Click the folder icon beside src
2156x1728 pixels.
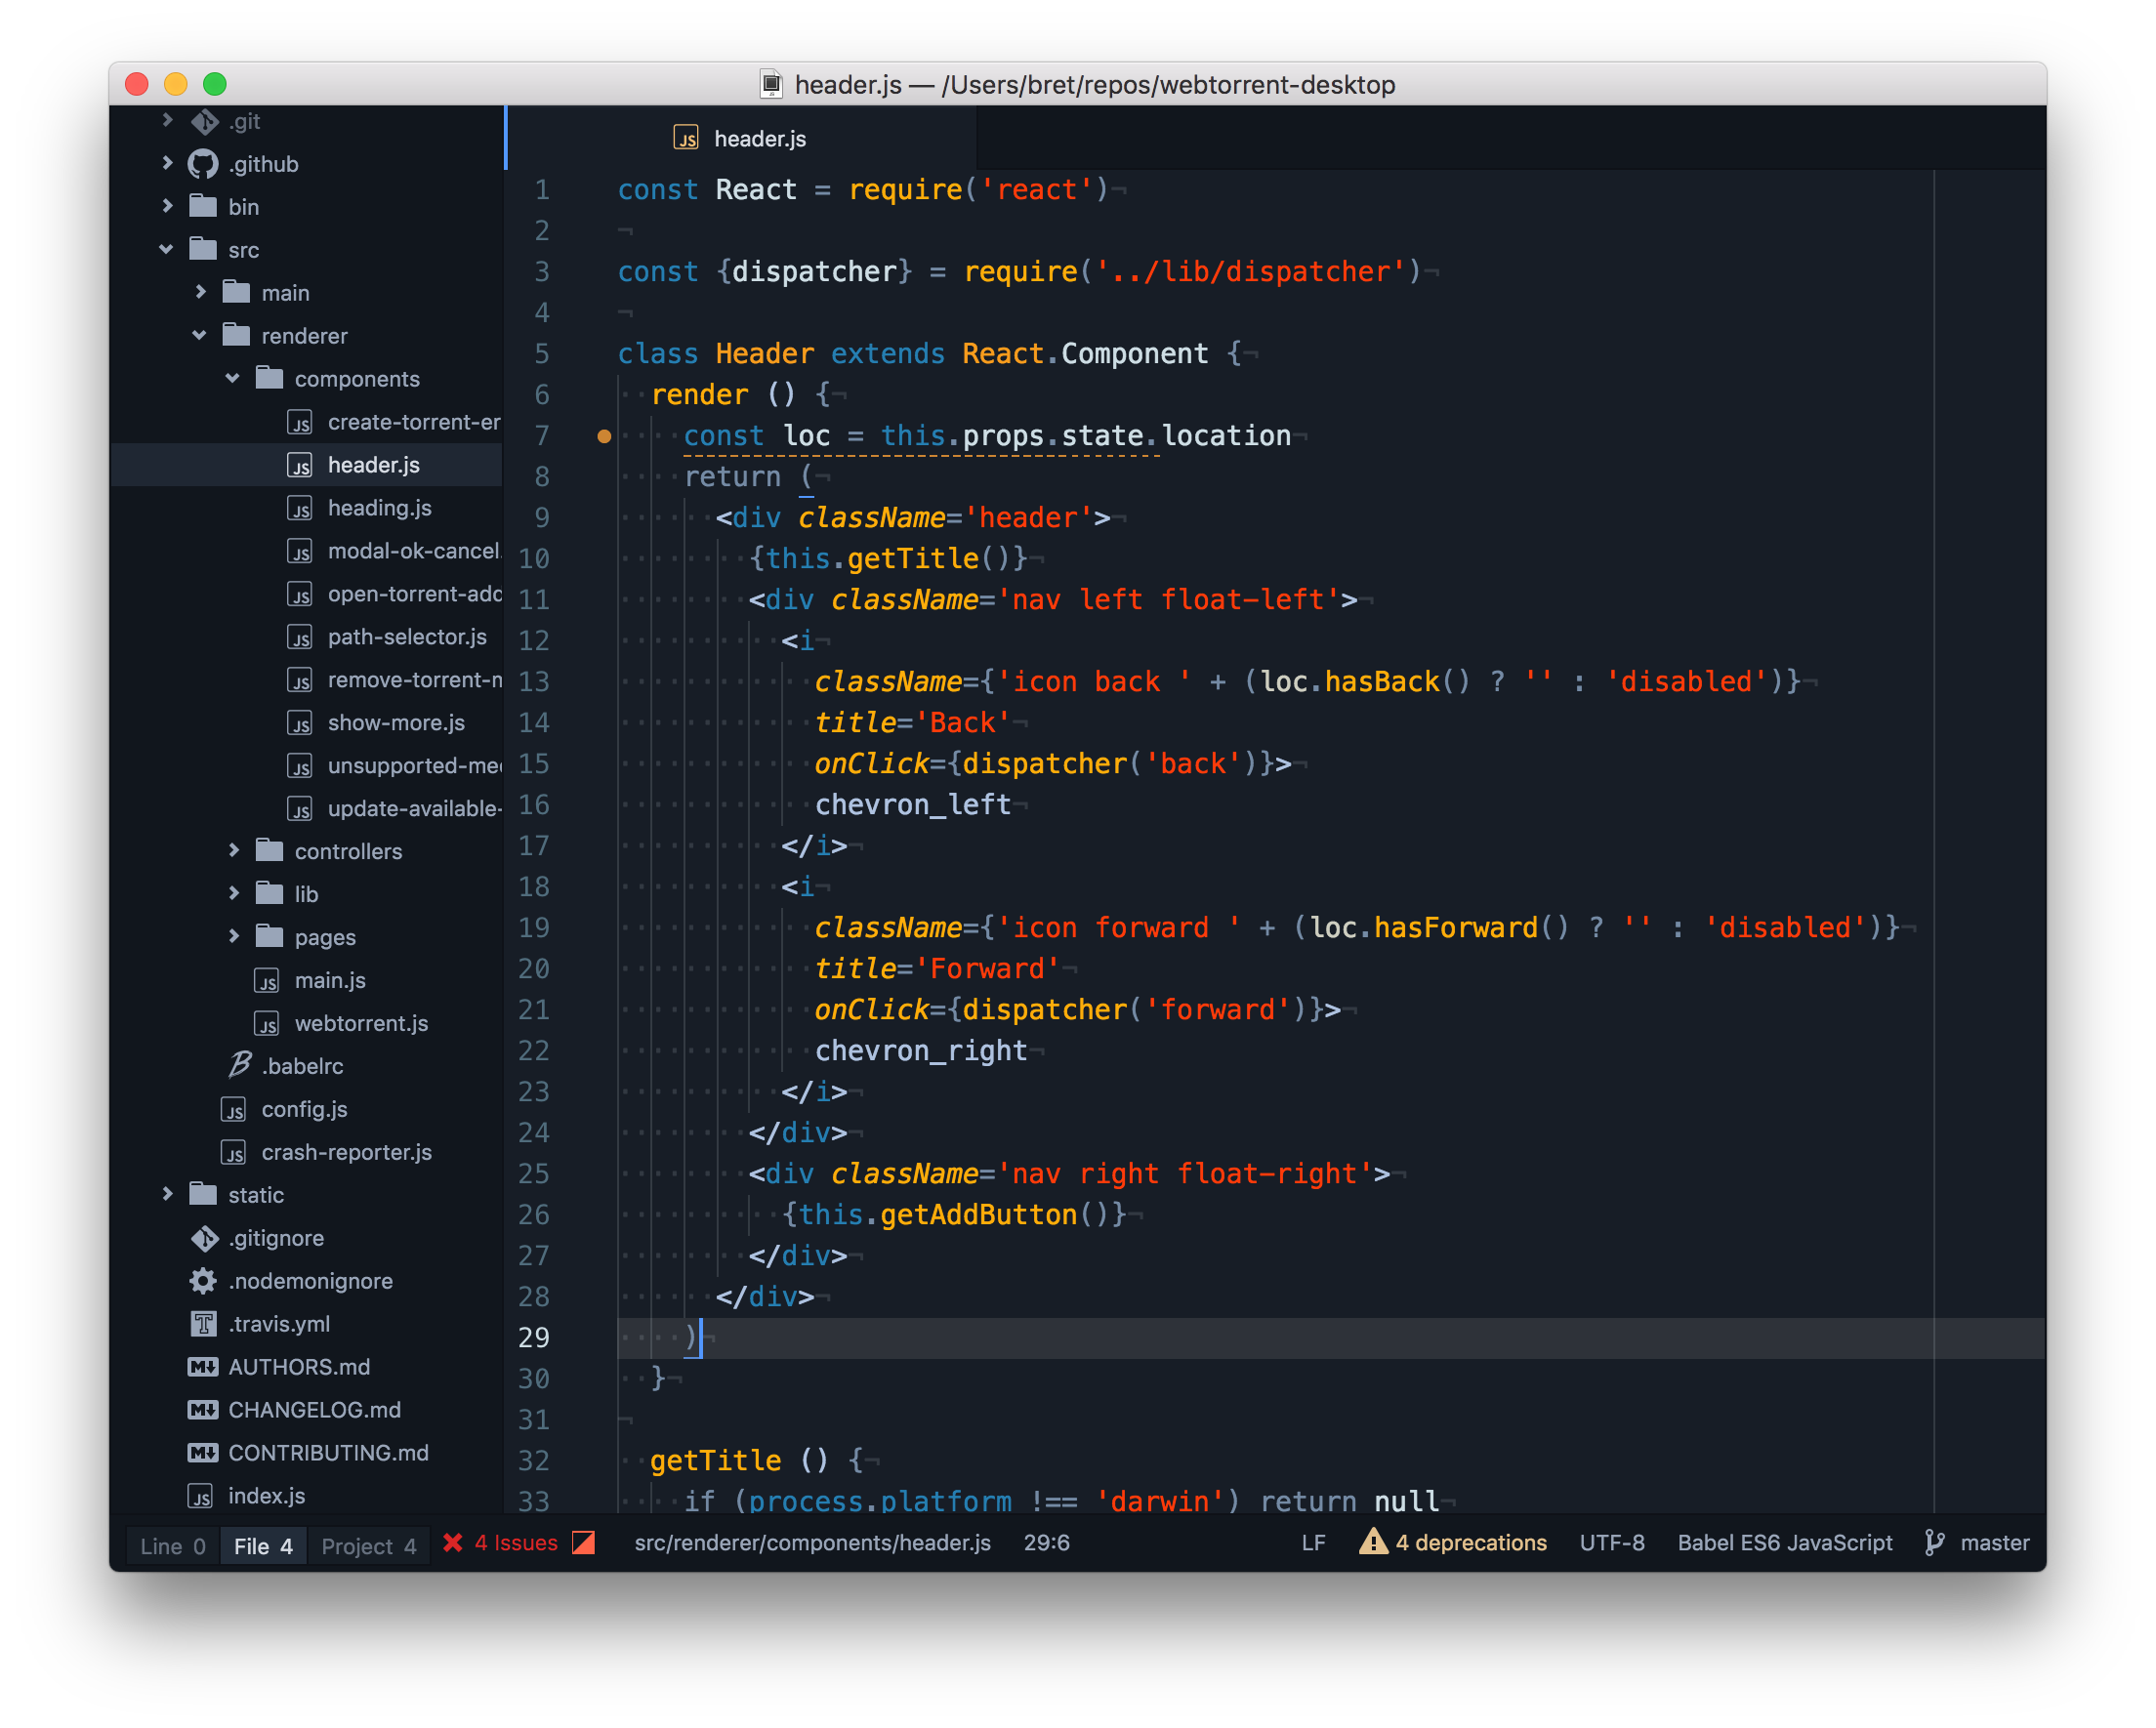coord(203,249)
